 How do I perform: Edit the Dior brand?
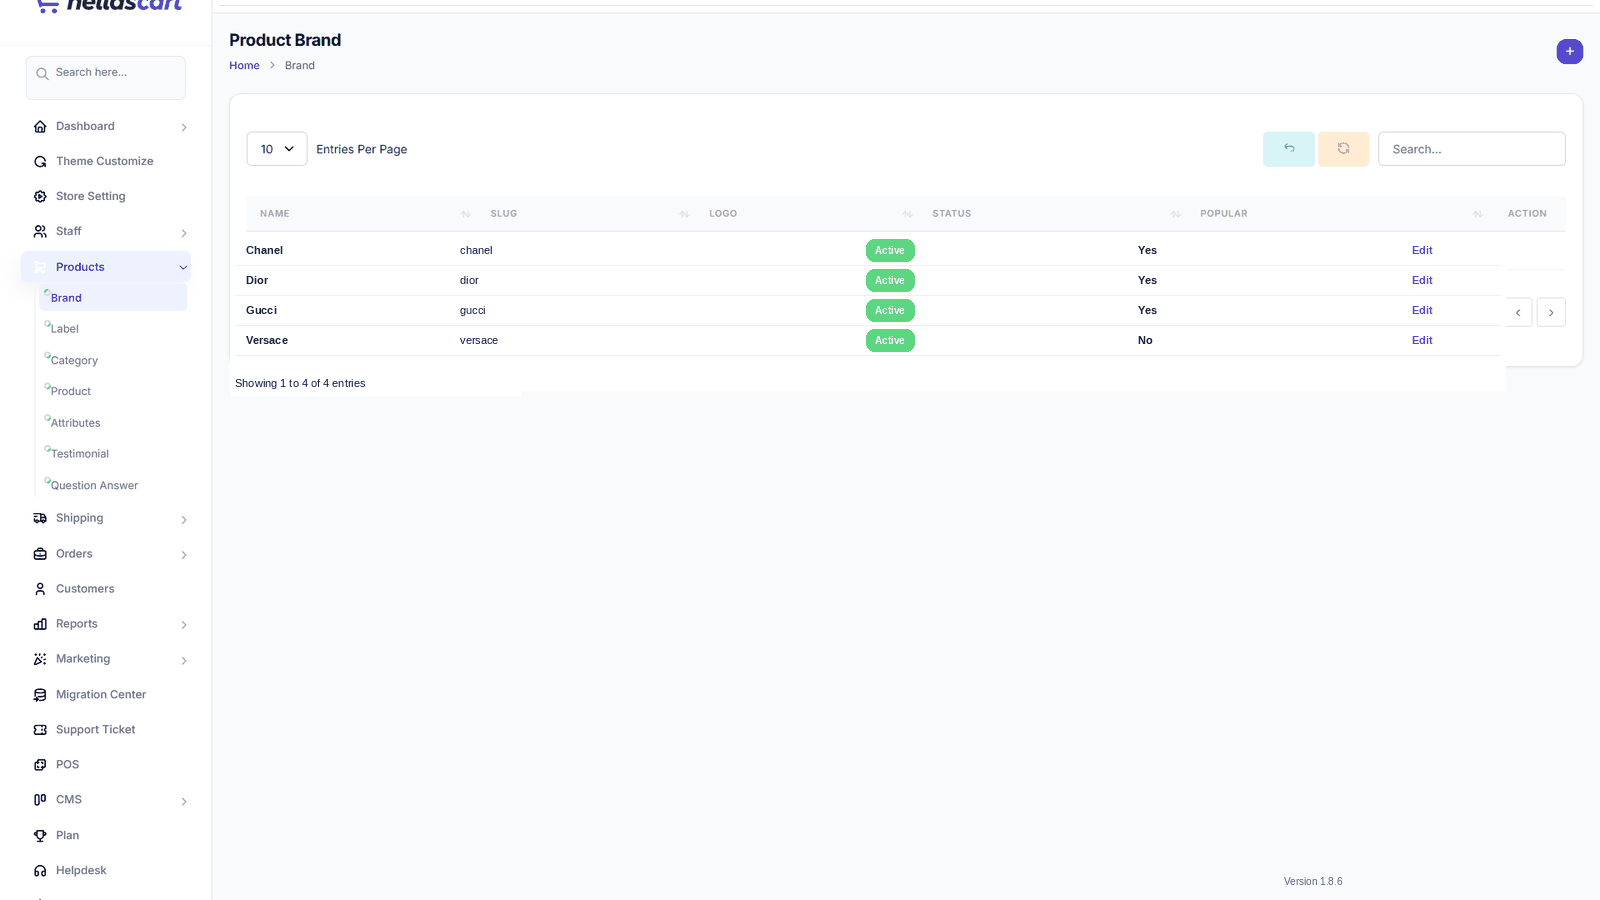[x=1422, y=280]
